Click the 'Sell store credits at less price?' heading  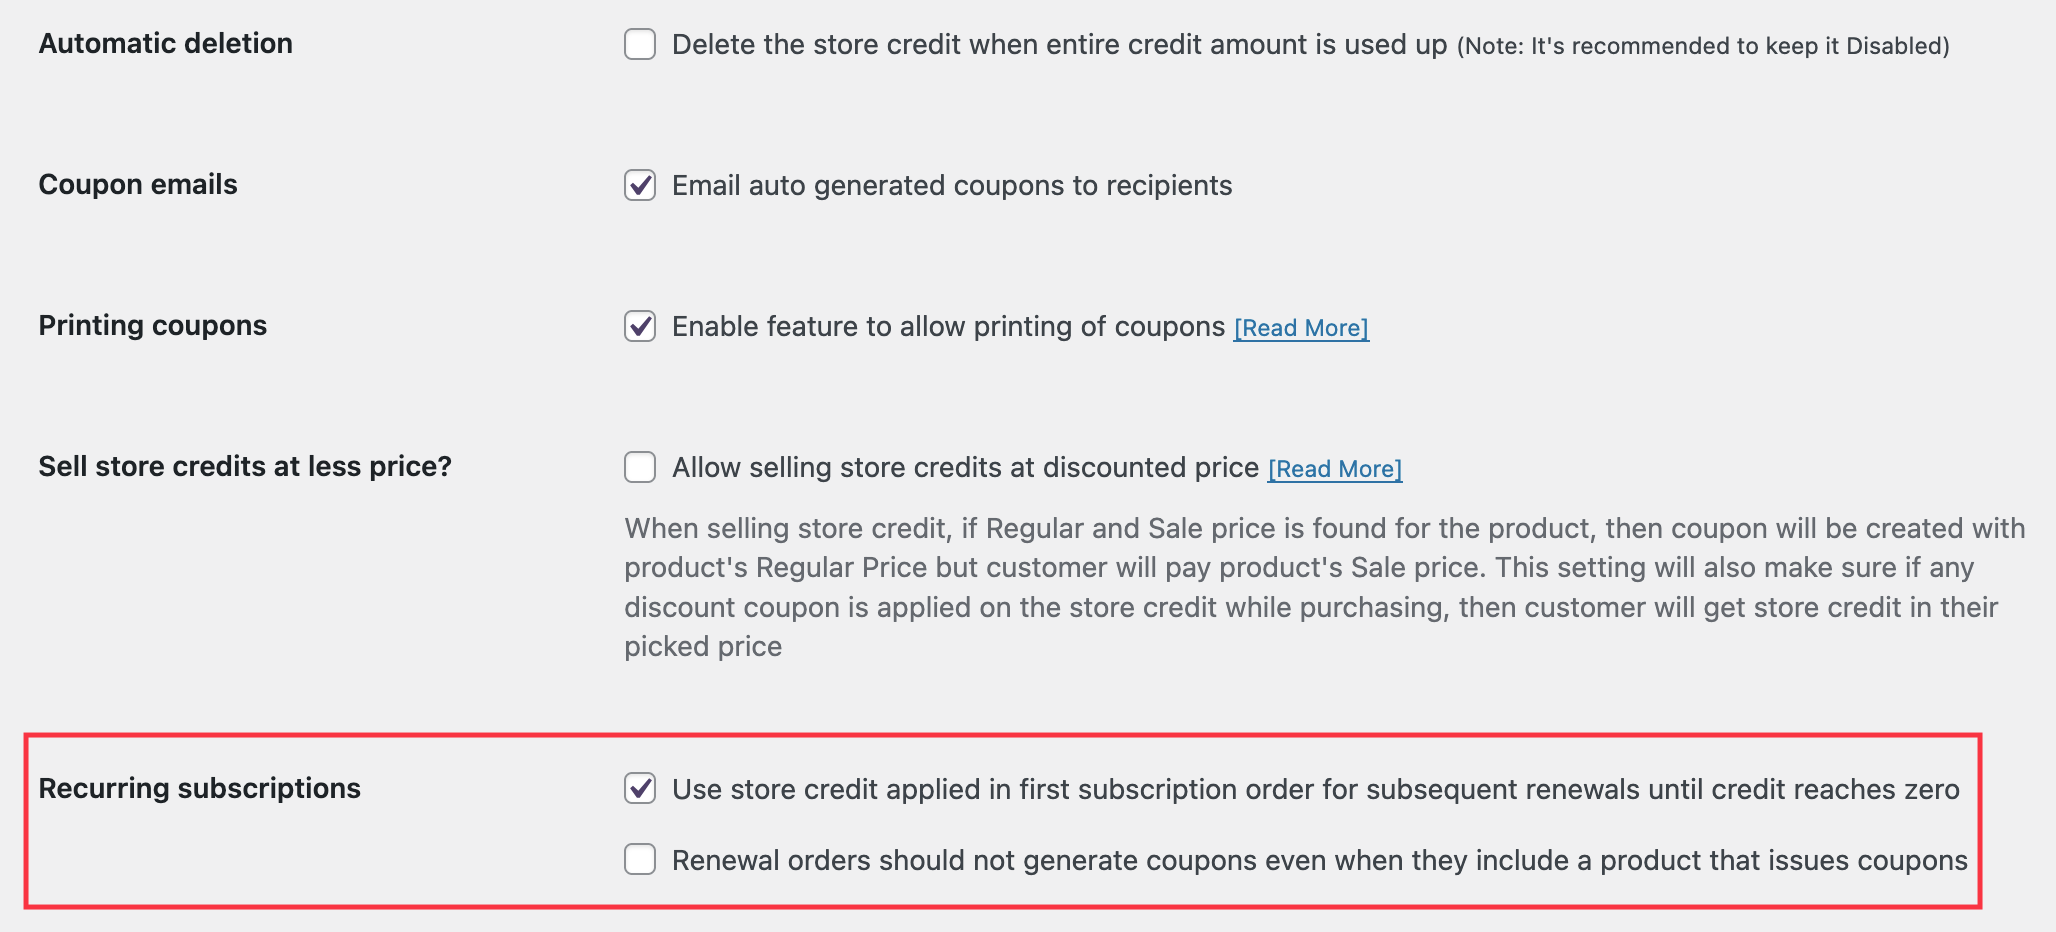(x=245, y=467)
